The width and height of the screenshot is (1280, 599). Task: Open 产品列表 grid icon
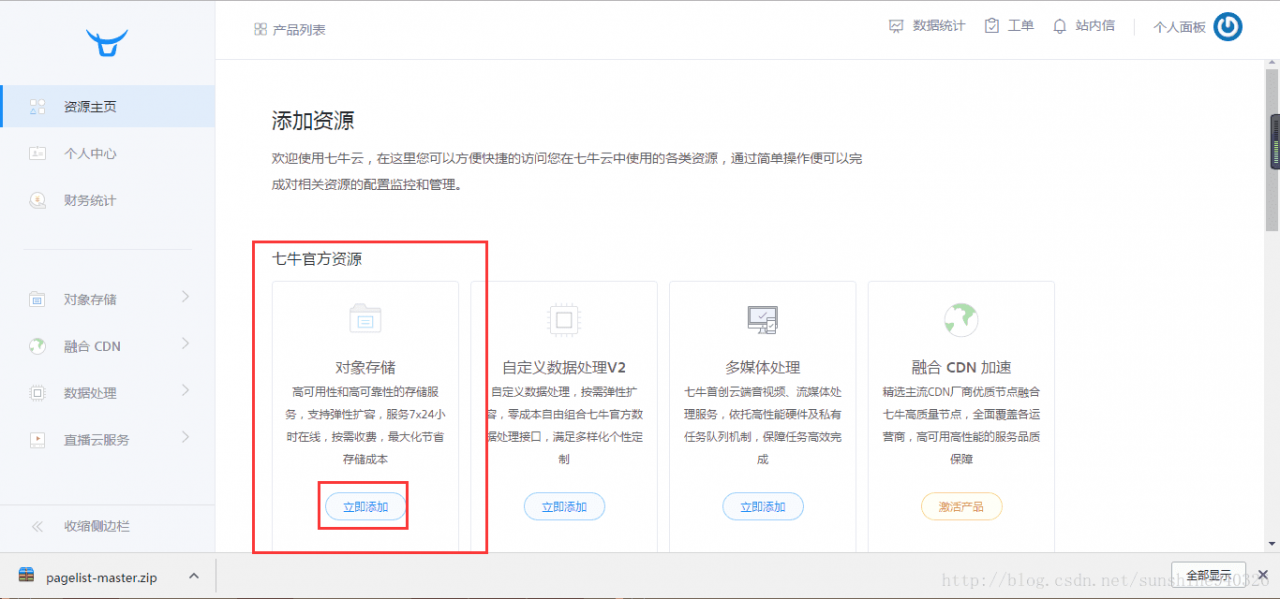tap(260, 30)
